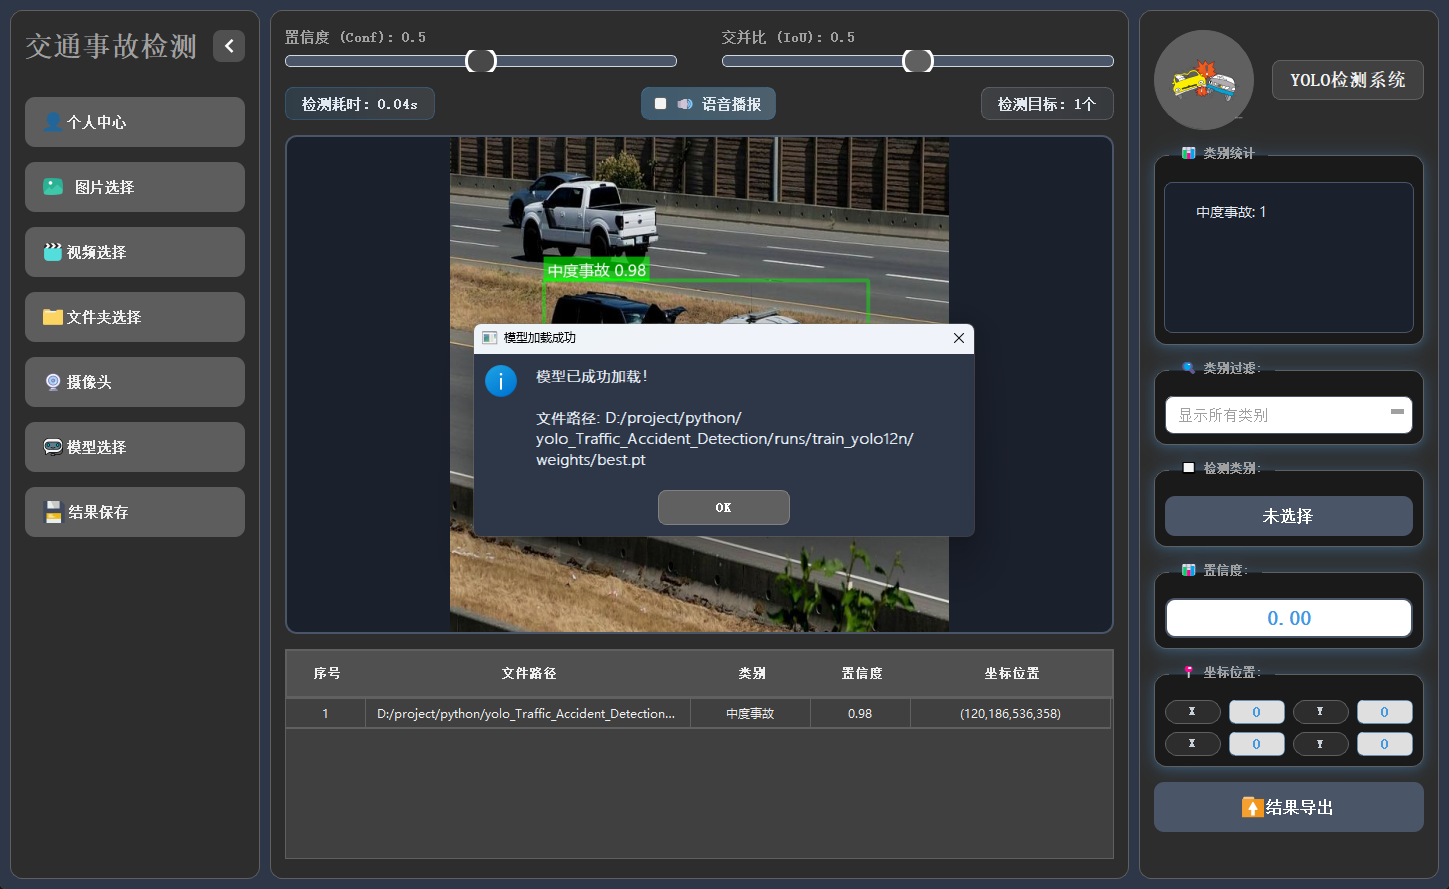Click 结果保存 to save results
This screenshot has height=889, width=1449.
coord(135,512)
